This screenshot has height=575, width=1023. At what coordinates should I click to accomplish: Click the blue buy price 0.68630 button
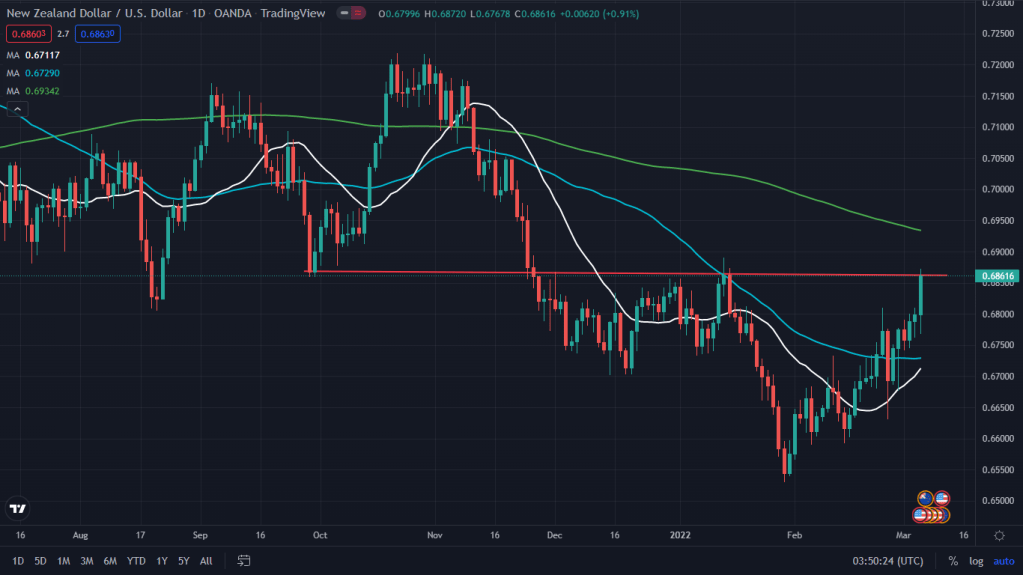100,34
